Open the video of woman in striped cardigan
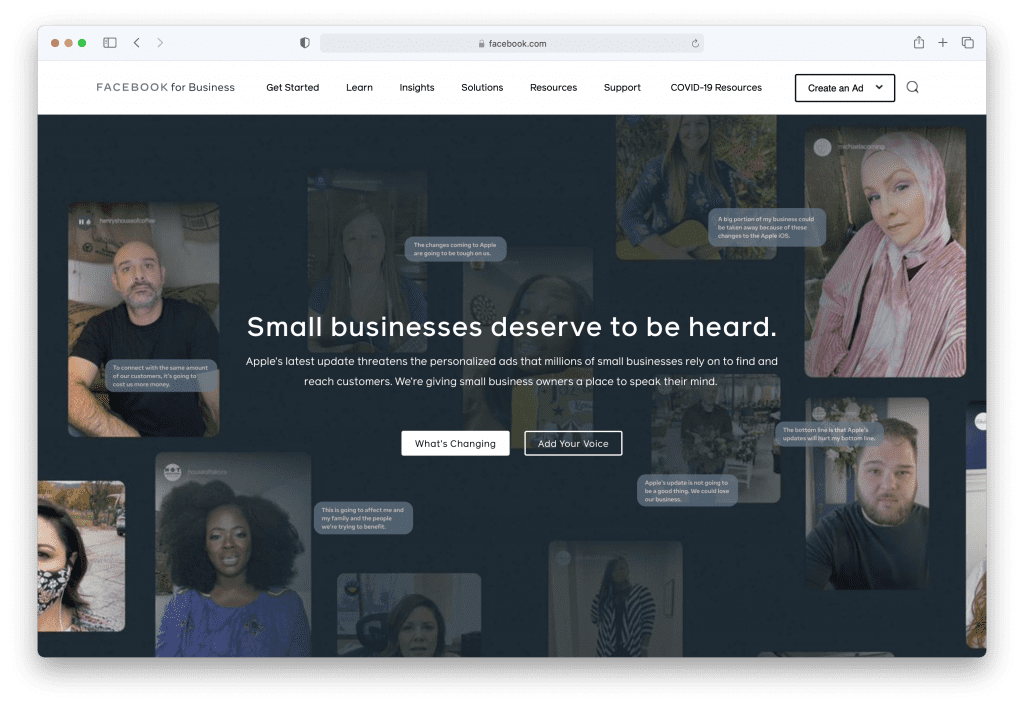 pyautogui.click(x=615, y=599)
